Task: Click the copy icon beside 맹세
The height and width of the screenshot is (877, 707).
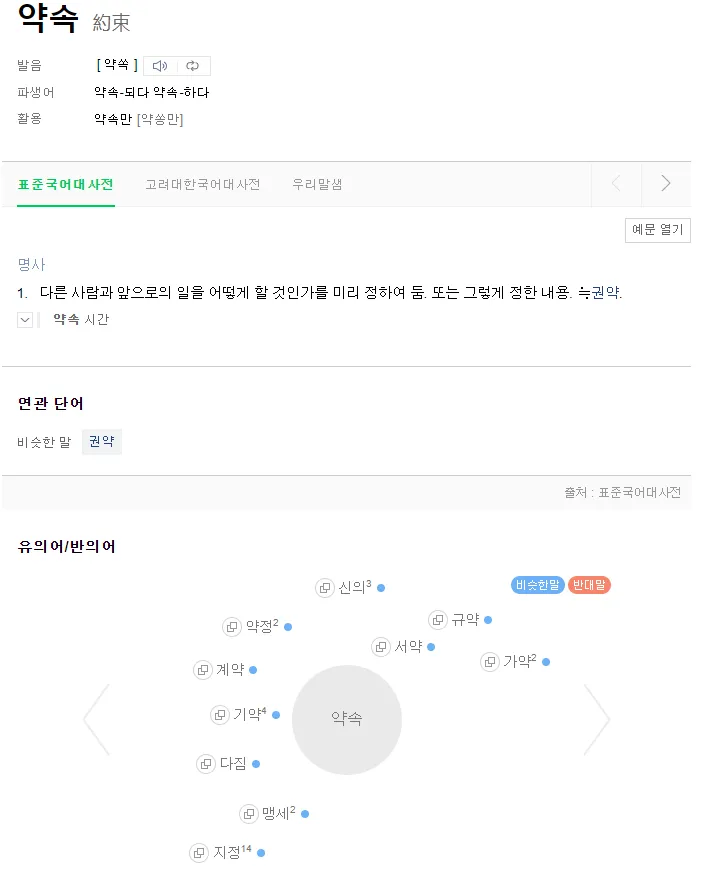Action: point(249,814)
